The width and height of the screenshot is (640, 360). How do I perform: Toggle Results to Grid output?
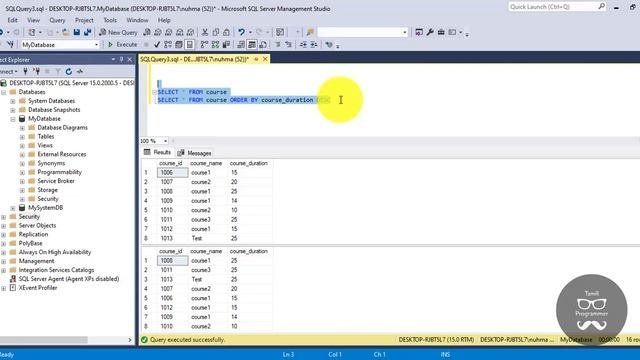(x=252, y=44)
